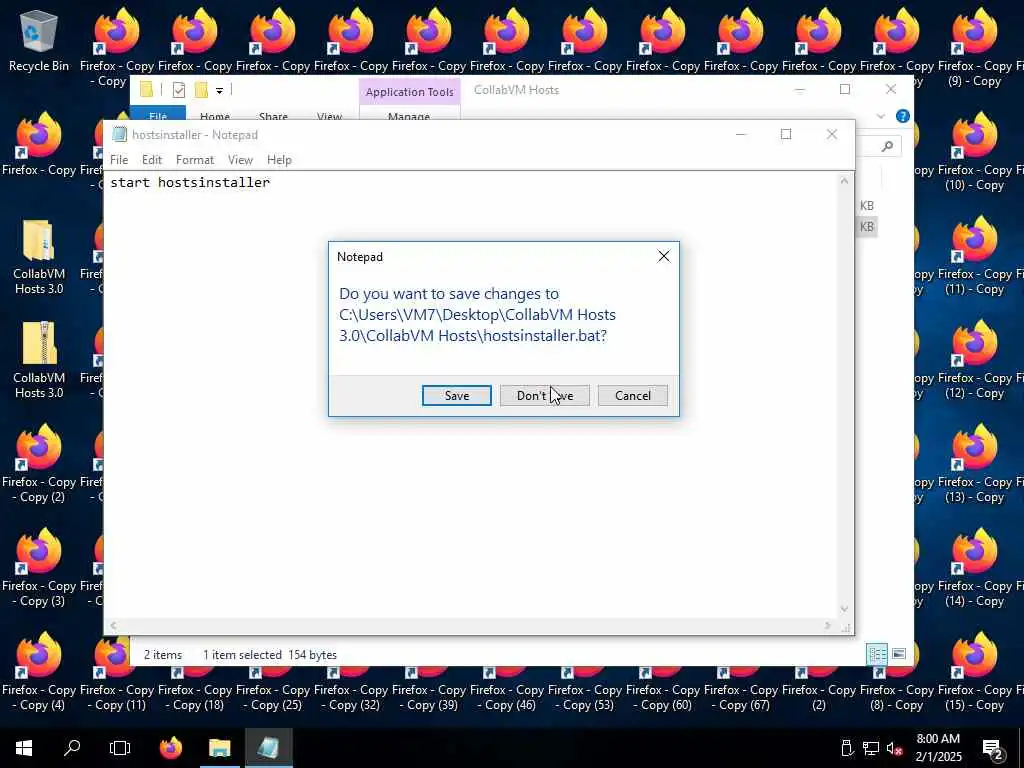
Task: Open Notepad's View menu
Action: 240,159
